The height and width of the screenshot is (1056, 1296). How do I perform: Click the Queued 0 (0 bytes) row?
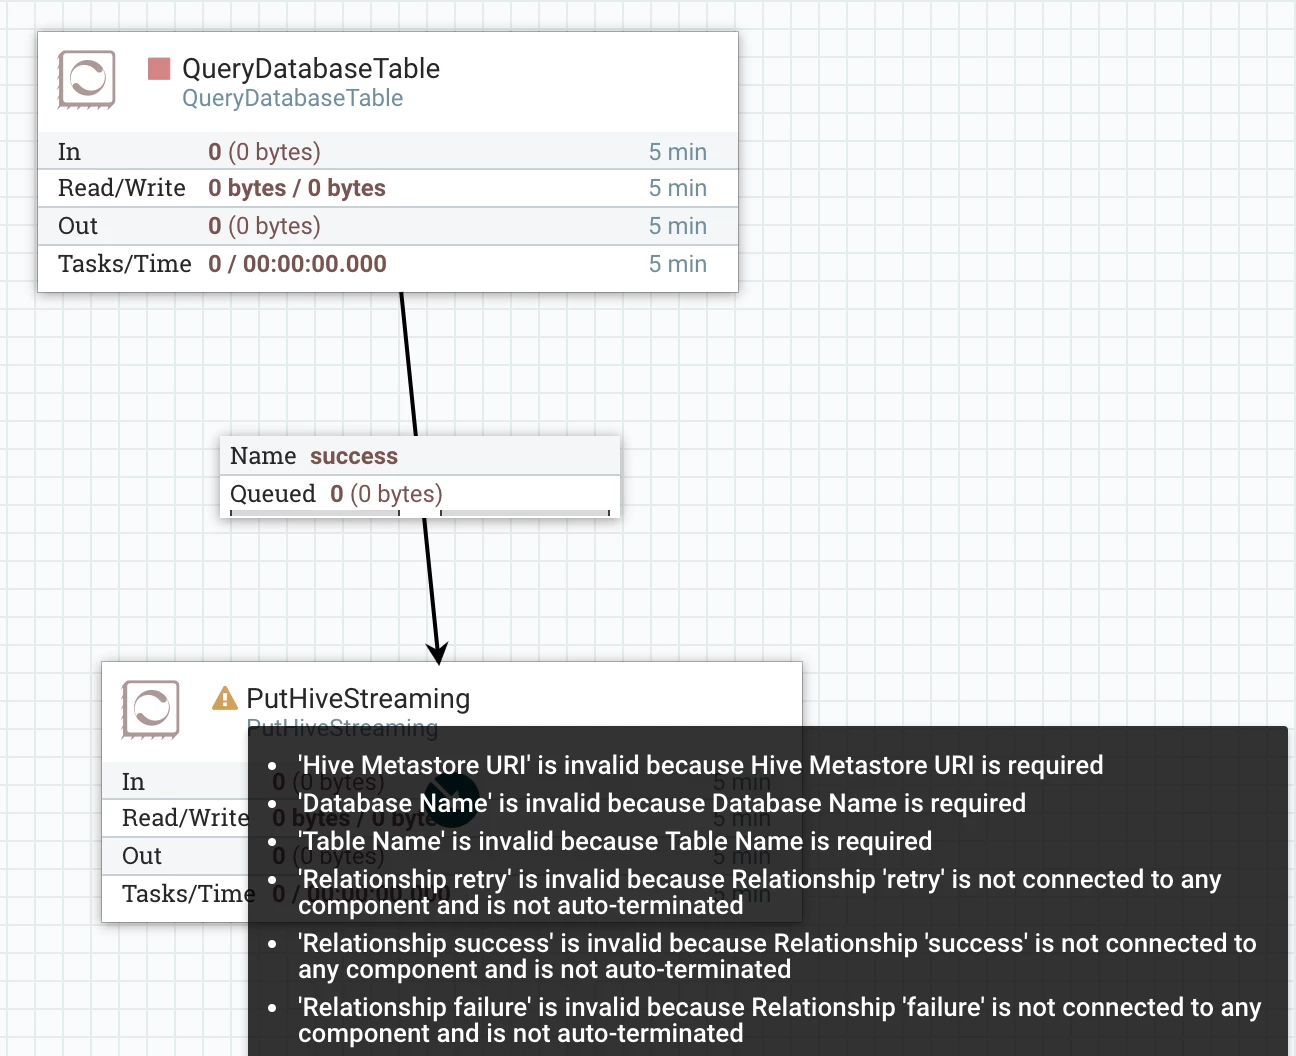click(x=420, y=494)
